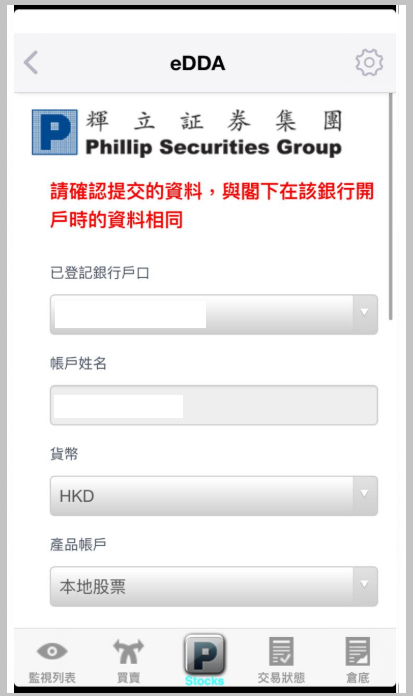Click the 帳戶姓名 input field
This screenshot has height=696, width=413.
click(214, 405)
